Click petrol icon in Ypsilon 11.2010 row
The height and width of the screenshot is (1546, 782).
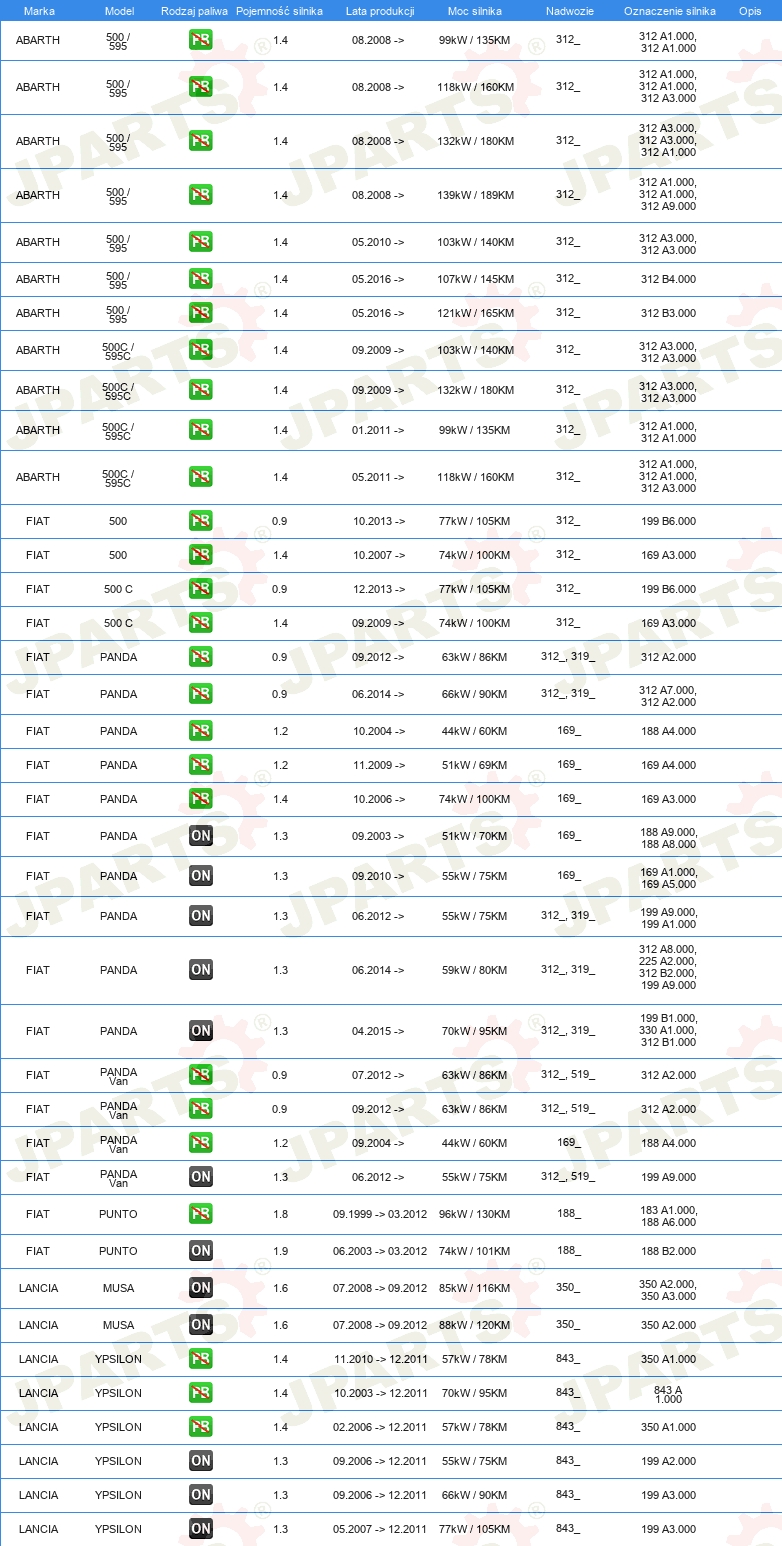[x=201, y=1359]
